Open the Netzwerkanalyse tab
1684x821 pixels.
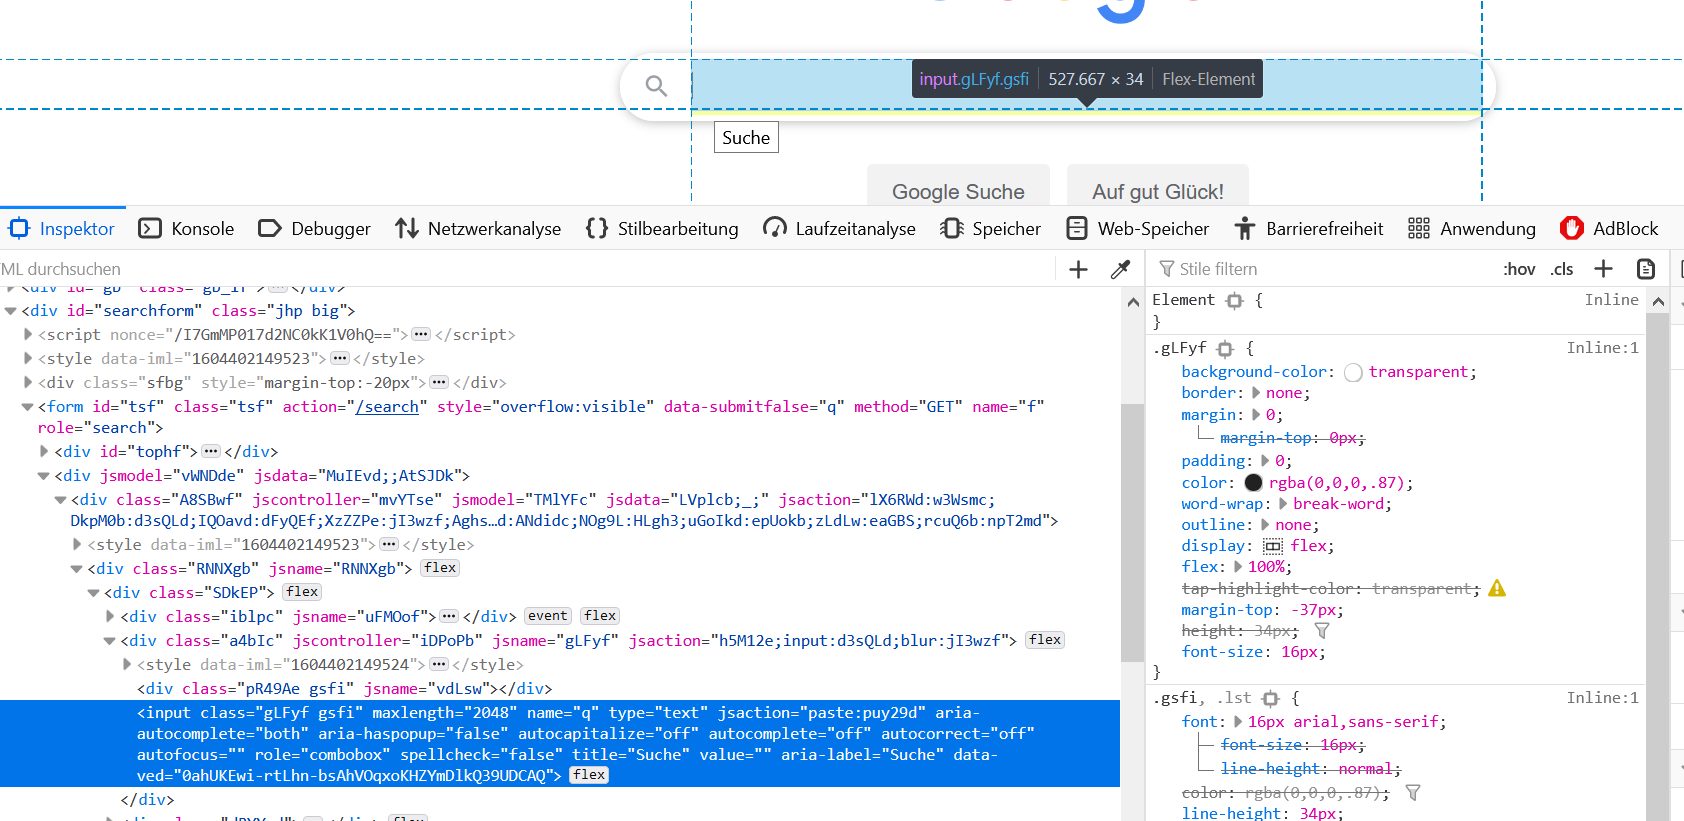[478, 229]
